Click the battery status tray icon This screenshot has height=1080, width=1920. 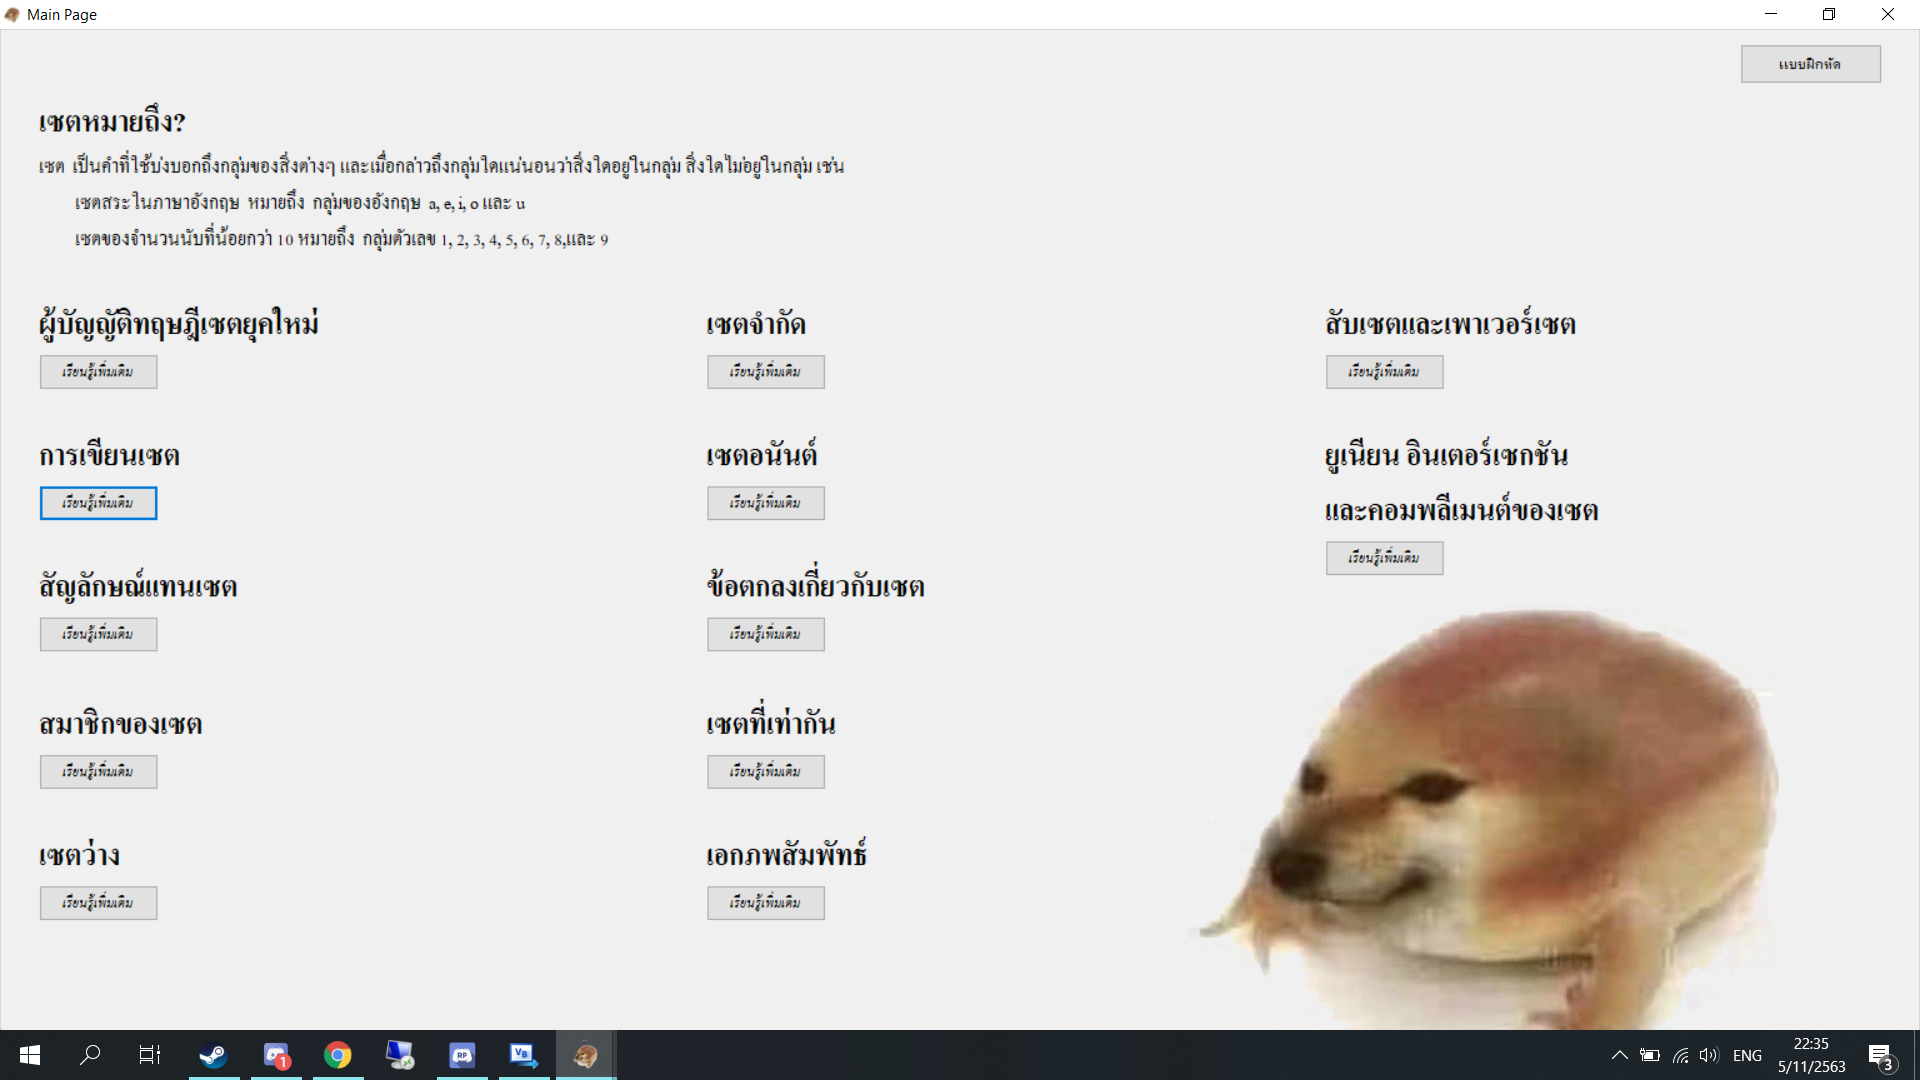click(1650, 1055)
